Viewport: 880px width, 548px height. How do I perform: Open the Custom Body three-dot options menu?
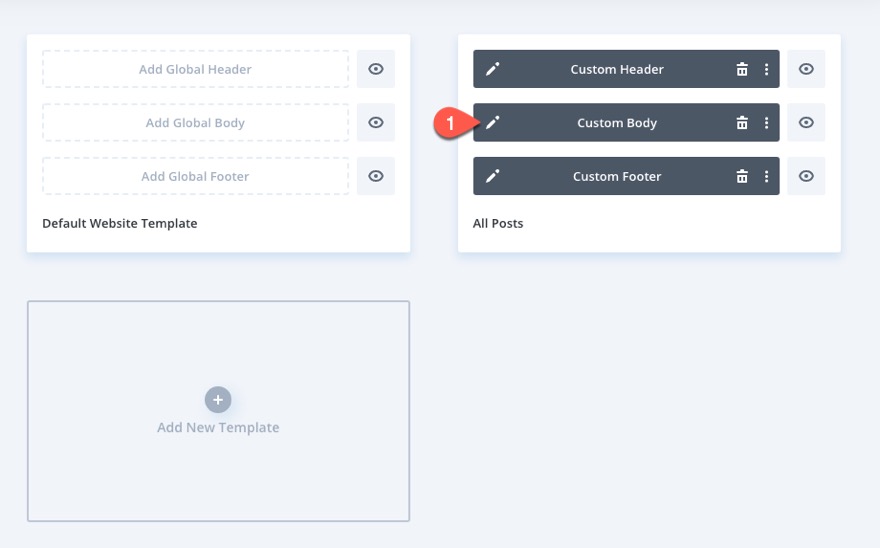[x=767, y=123]
